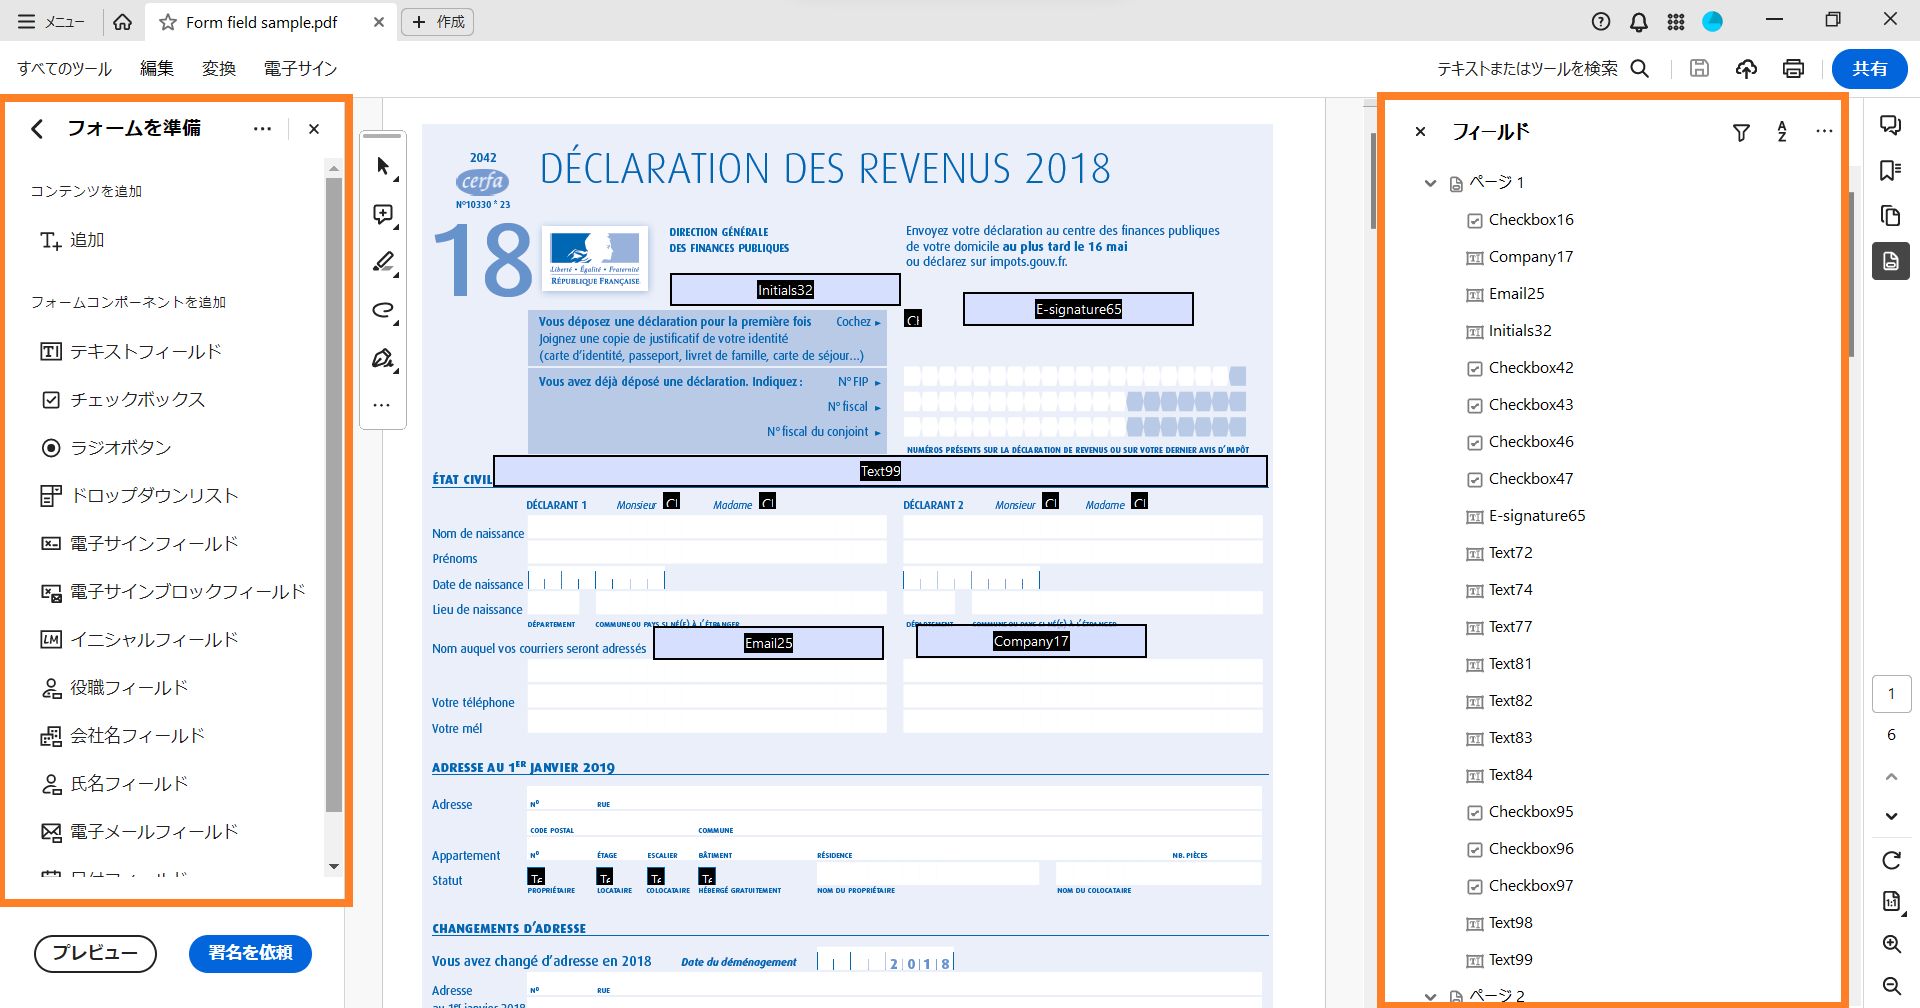Toggle the Madame checkbox under Déclarant 1
Screen dimensions: 1920x1008
(x=767, y=502)
